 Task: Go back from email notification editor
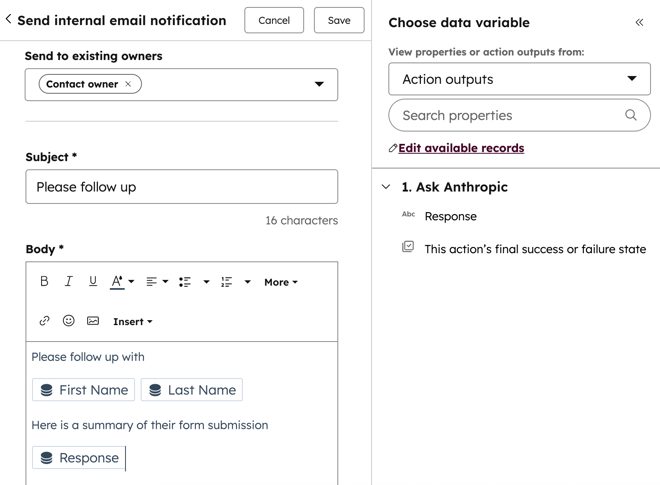coord(9,20)
